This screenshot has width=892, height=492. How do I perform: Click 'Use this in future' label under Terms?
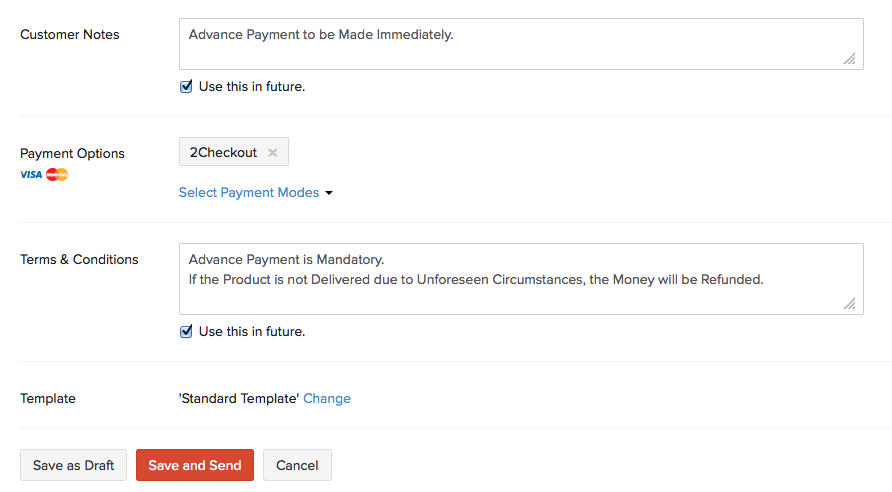(252, 332)
